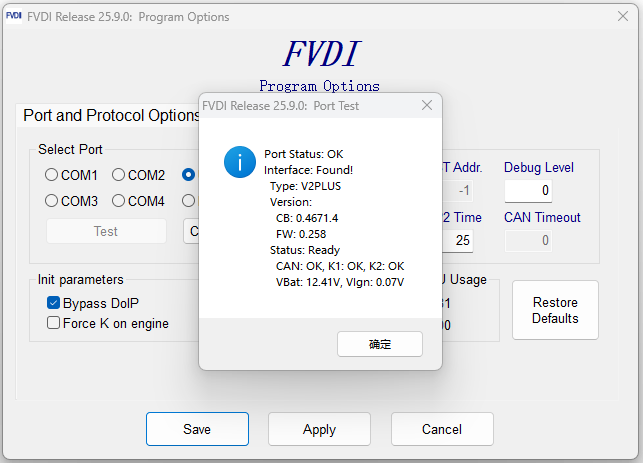Apply the current settings
This screenshot has height=463, width=643.
319,429
